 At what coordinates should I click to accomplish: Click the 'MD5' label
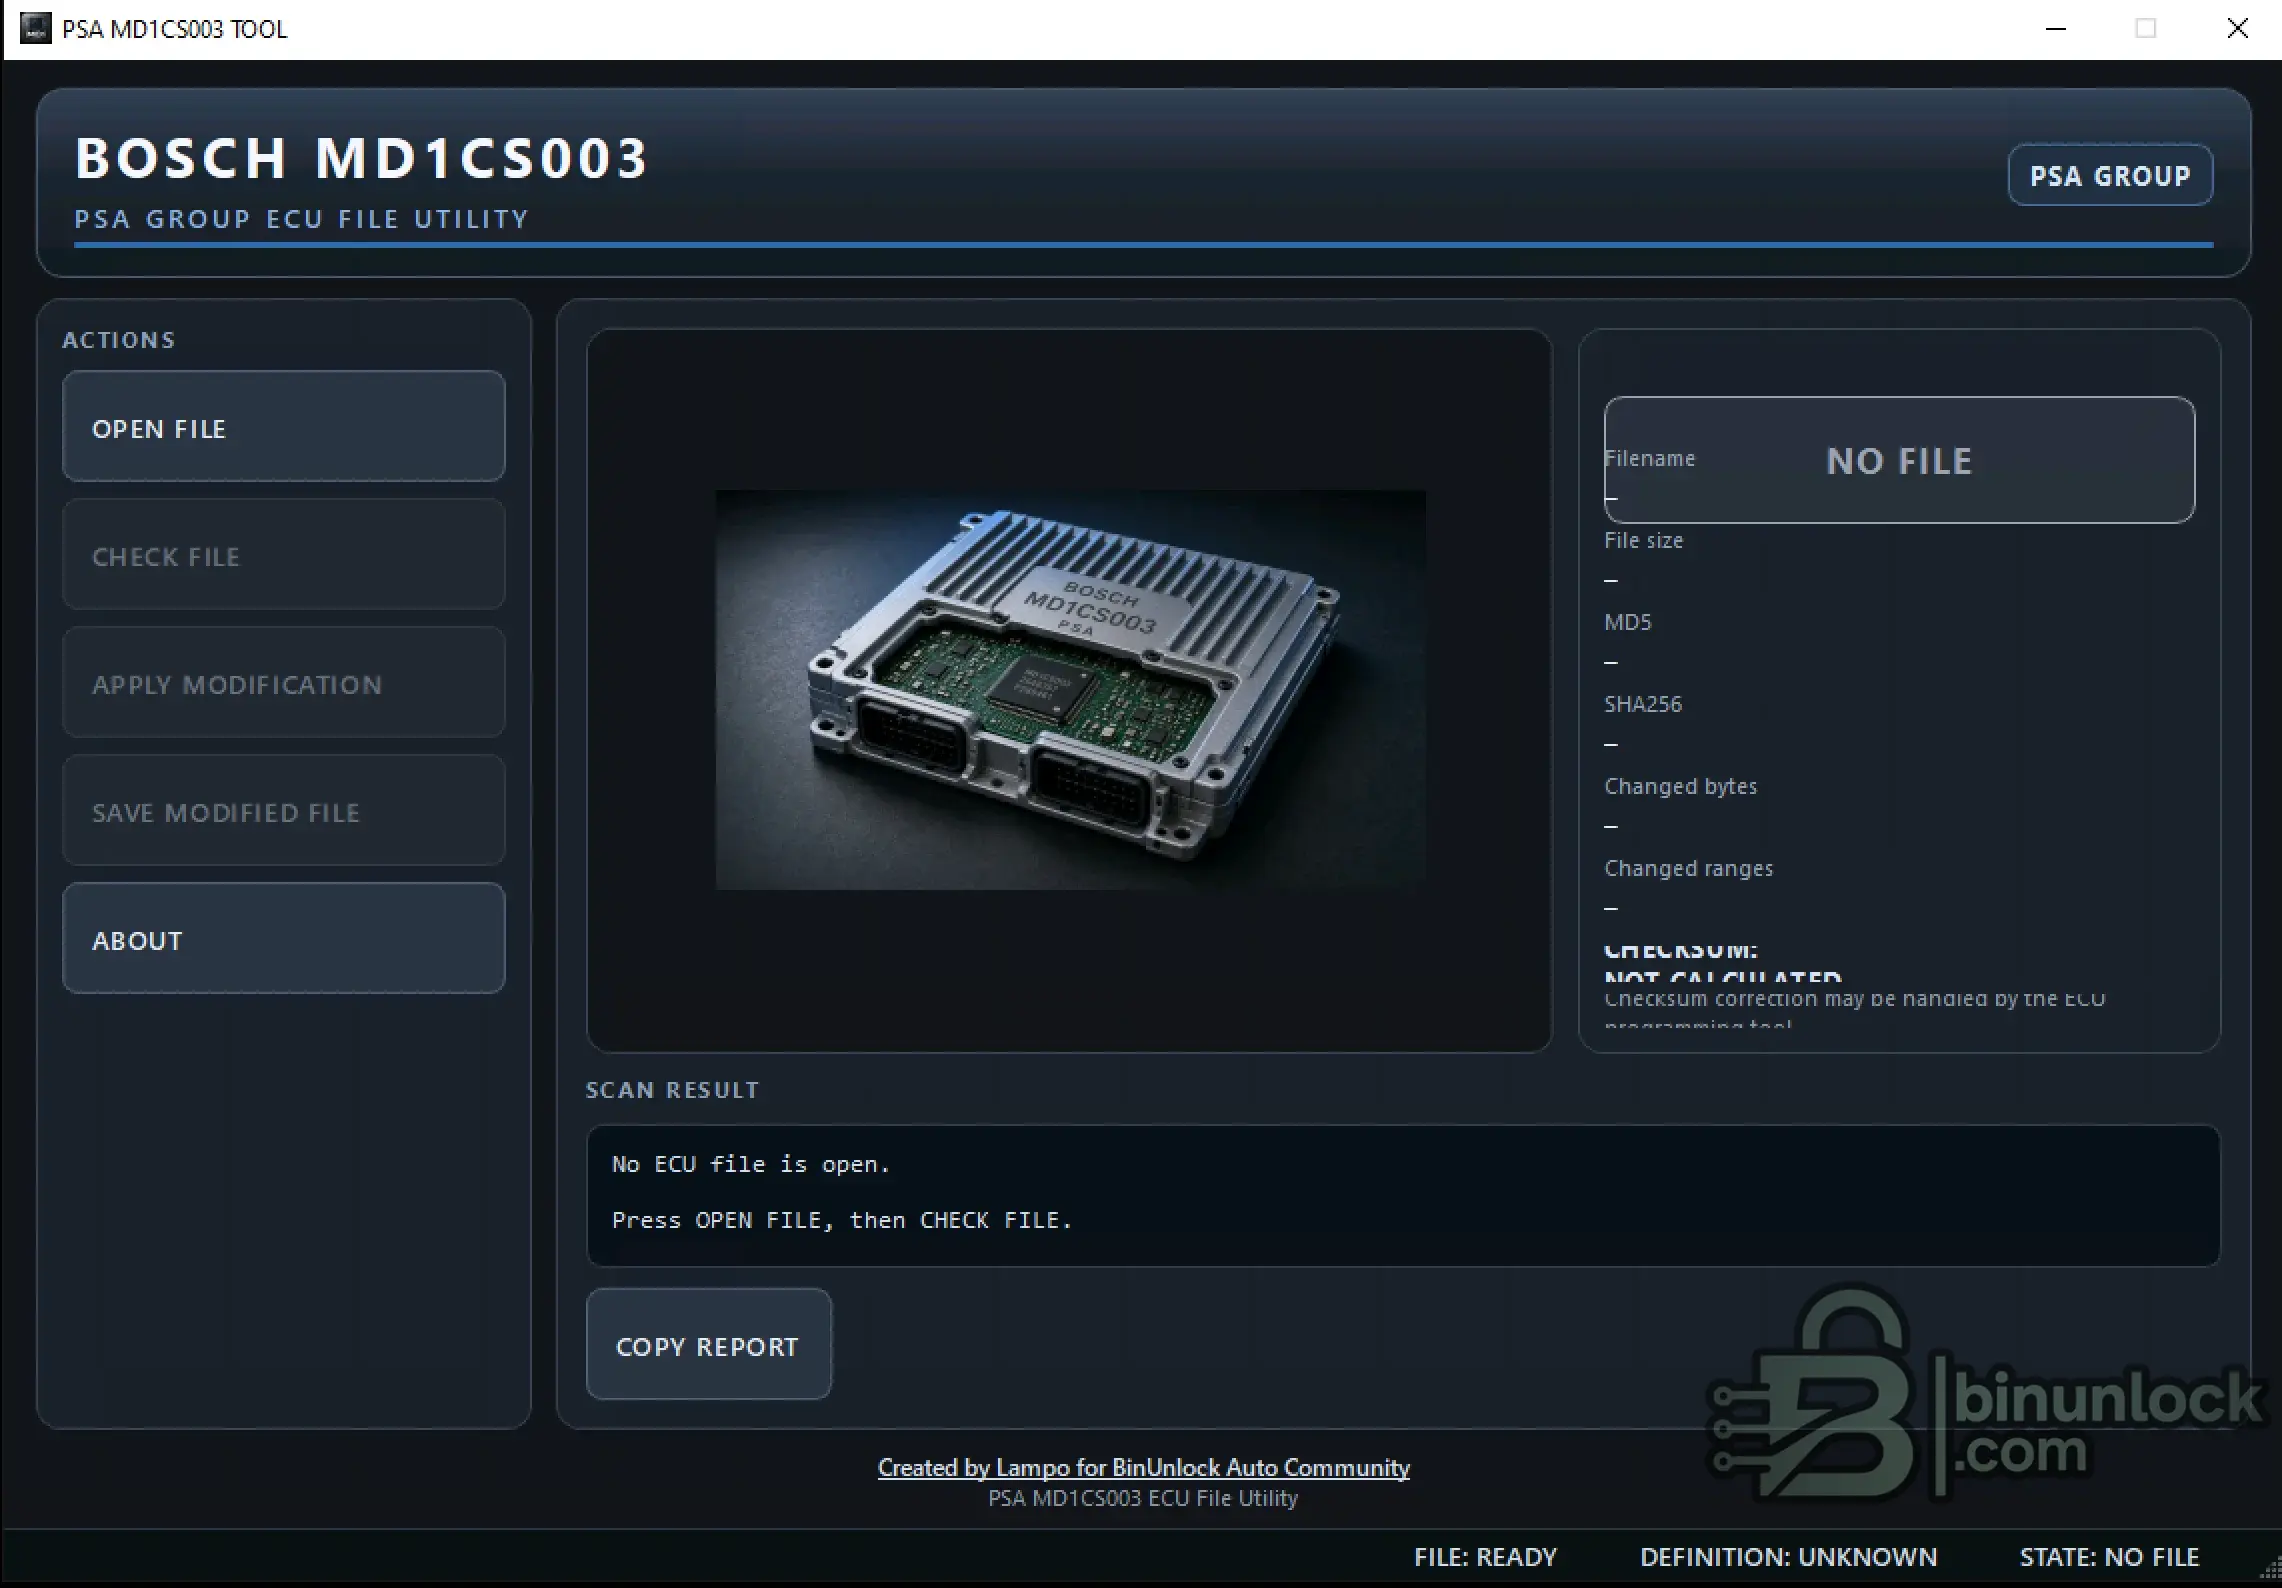pyautogui.click(x=1628, y=623)
